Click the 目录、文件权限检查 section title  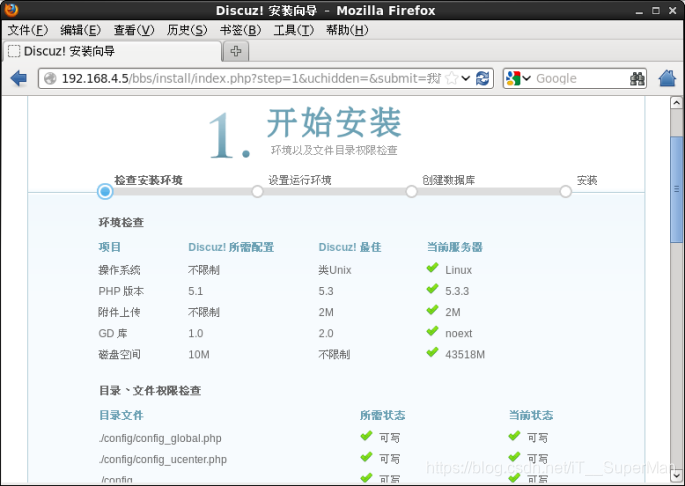pos(150,390)
